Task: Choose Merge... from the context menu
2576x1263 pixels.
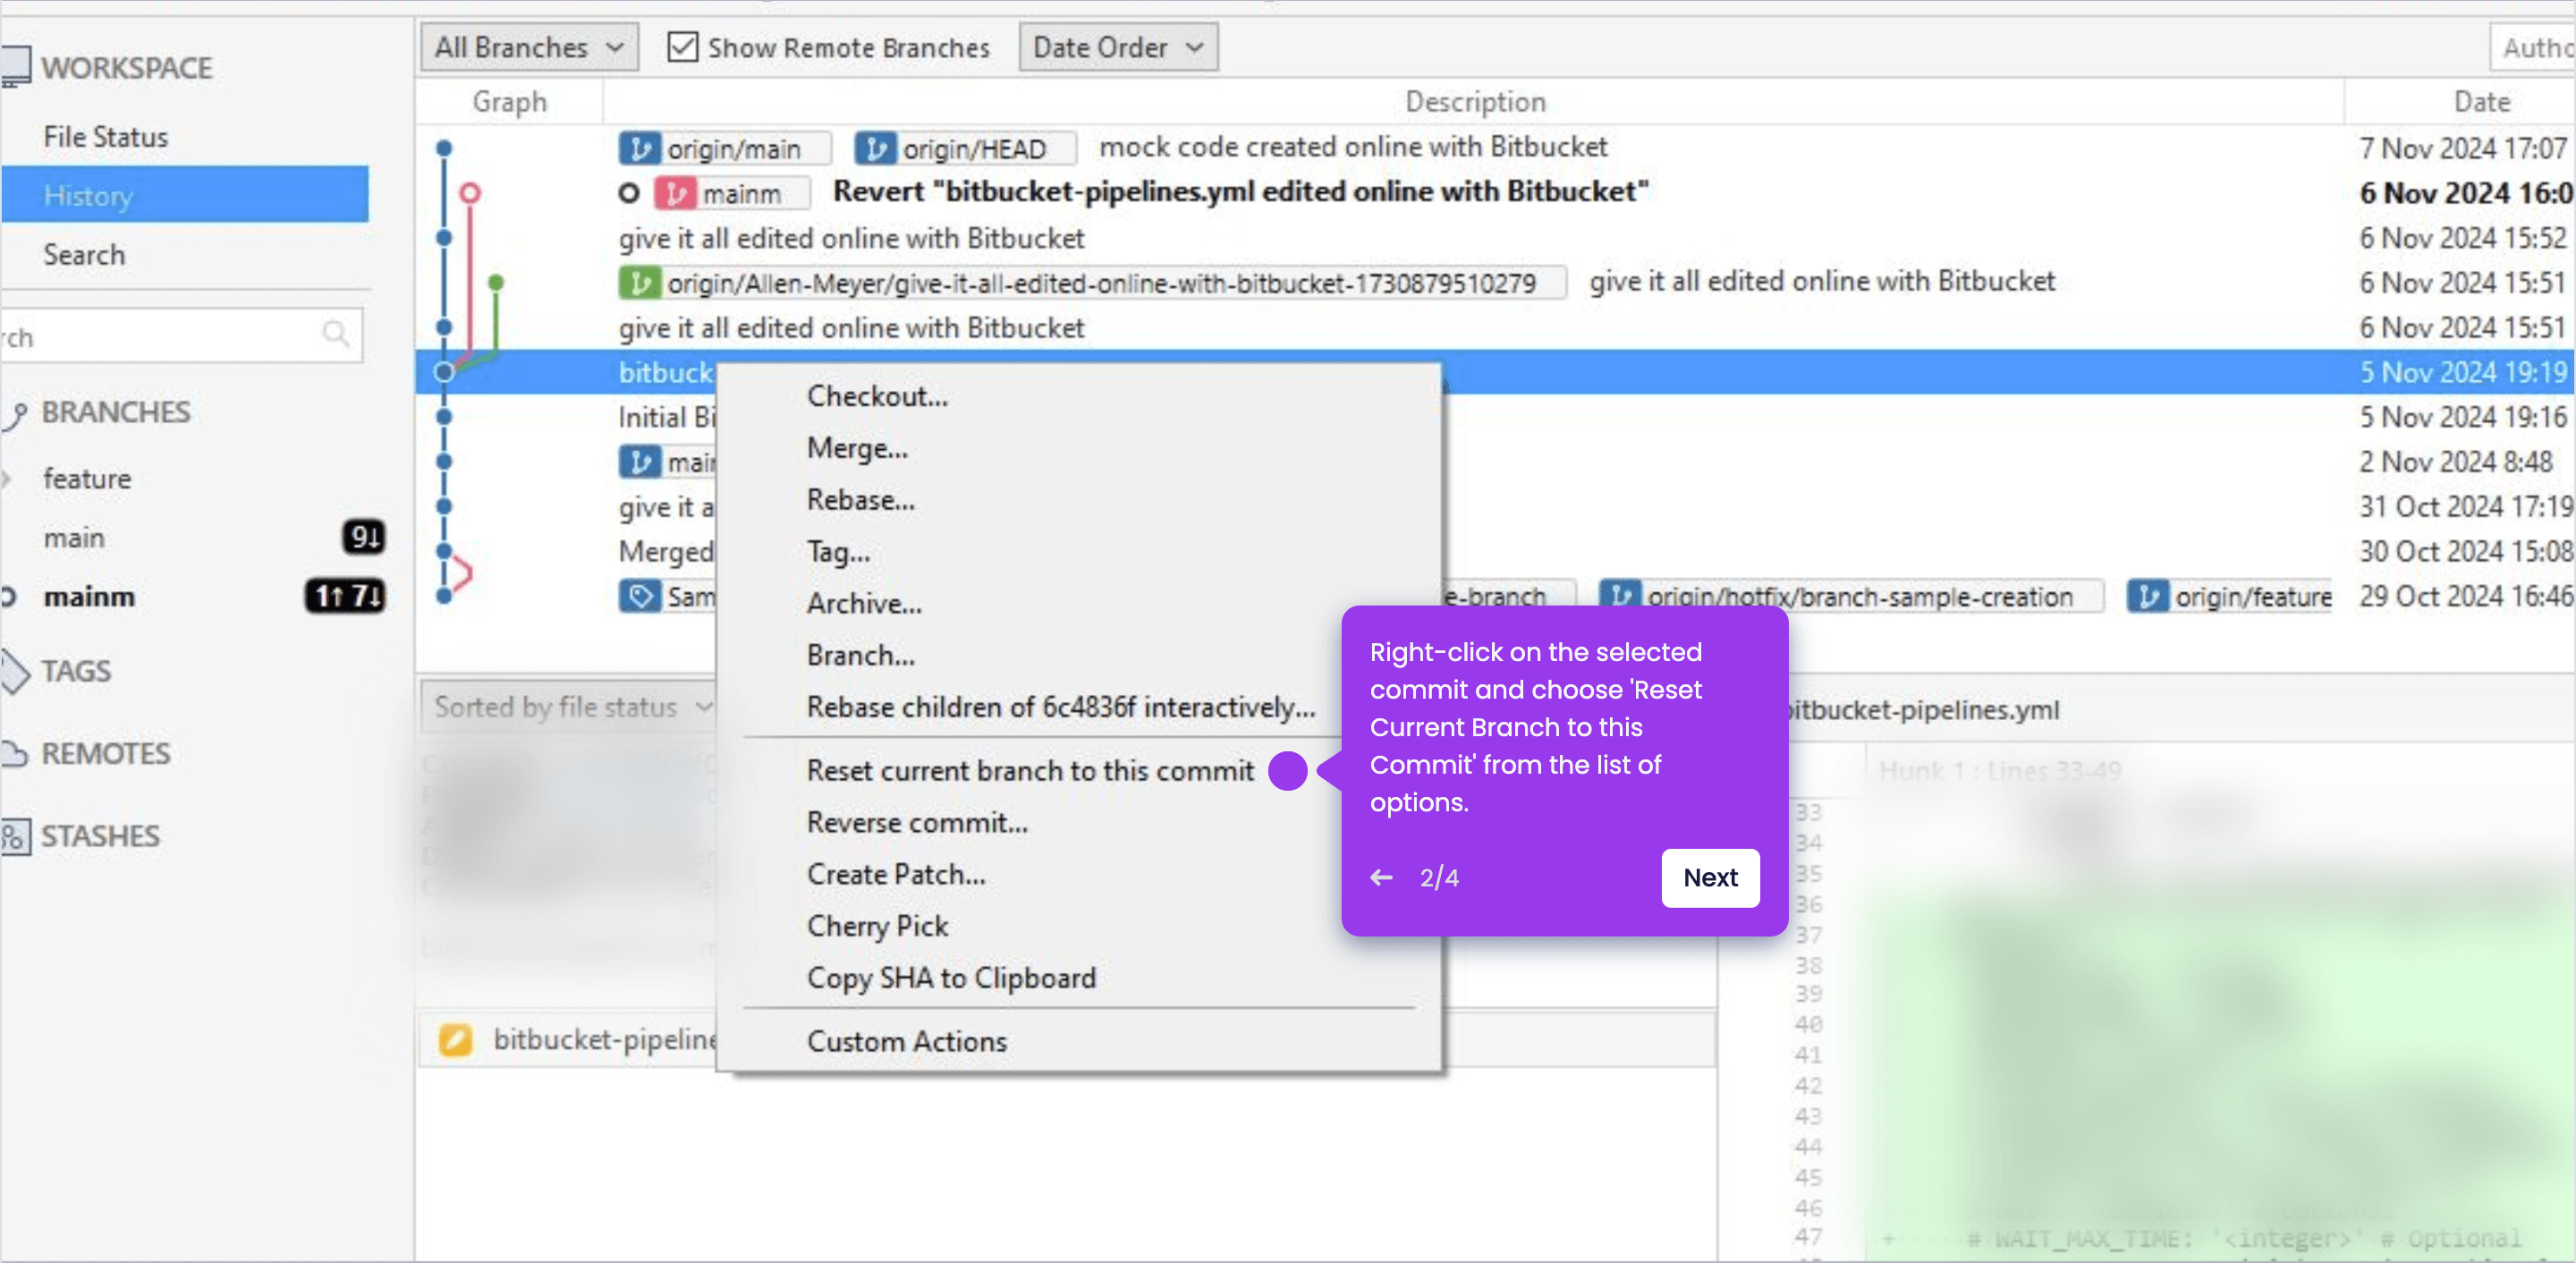Action: [857, 448]
